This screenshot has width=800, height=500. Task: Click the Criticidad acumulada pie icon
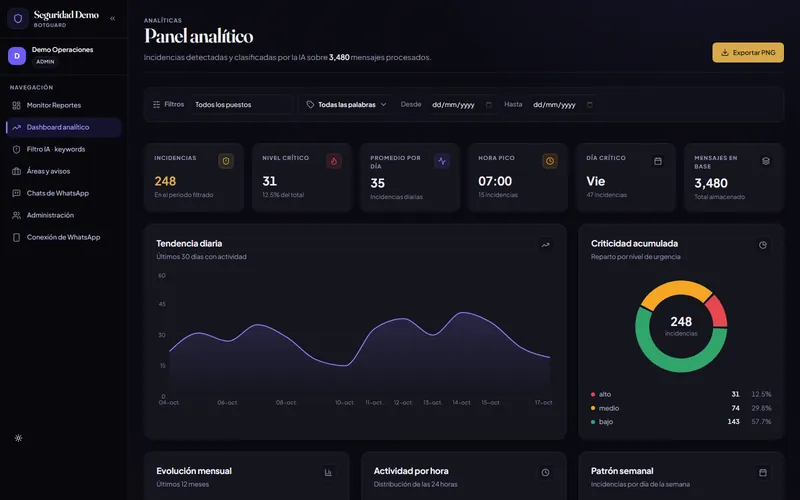click(763, 245)
